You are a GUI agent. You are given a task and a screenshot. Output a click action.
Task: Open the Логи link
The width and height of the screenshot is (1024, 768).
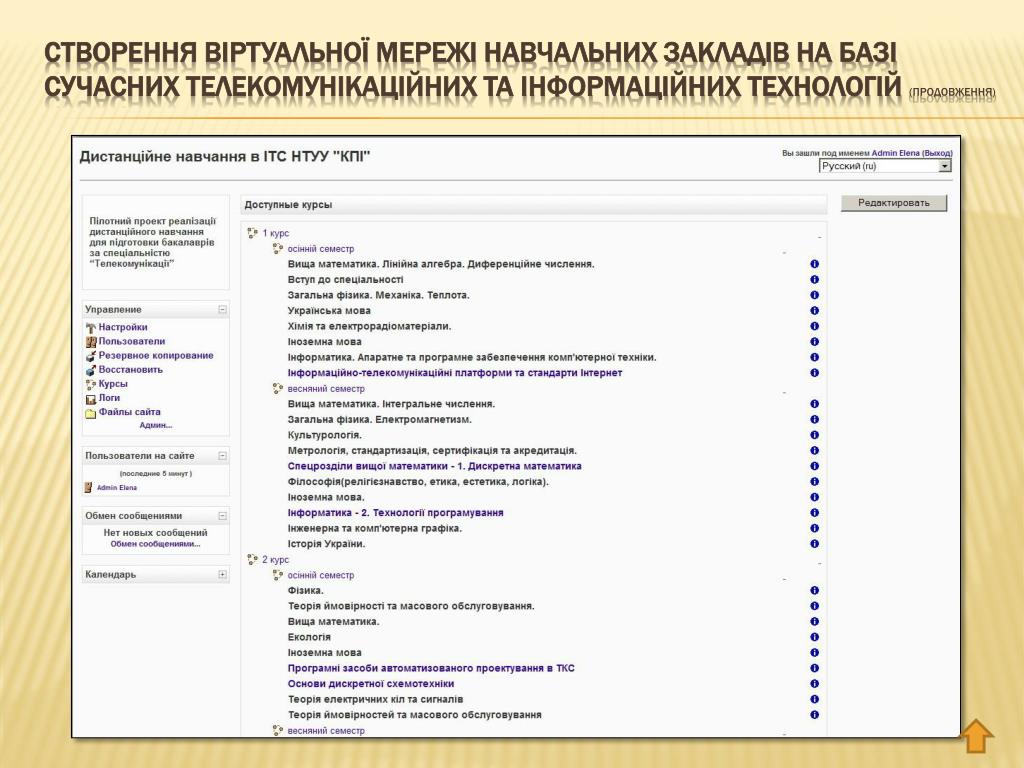109,398
